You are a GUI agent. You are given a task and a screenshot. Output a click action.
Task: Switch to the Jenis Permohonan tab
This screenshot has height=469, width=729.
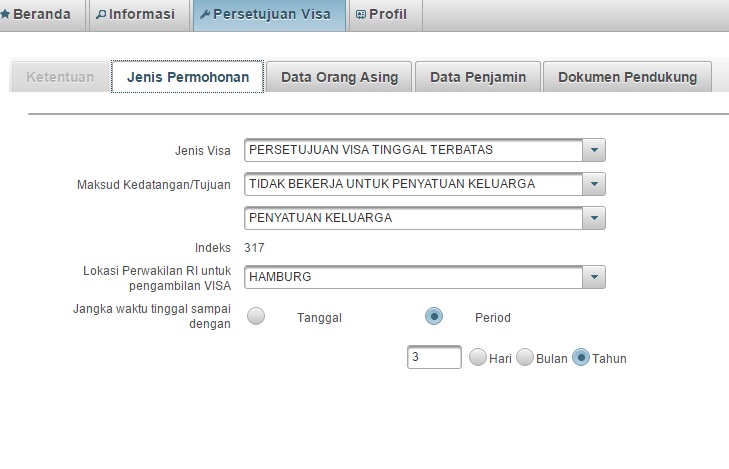tap(188, 77)
